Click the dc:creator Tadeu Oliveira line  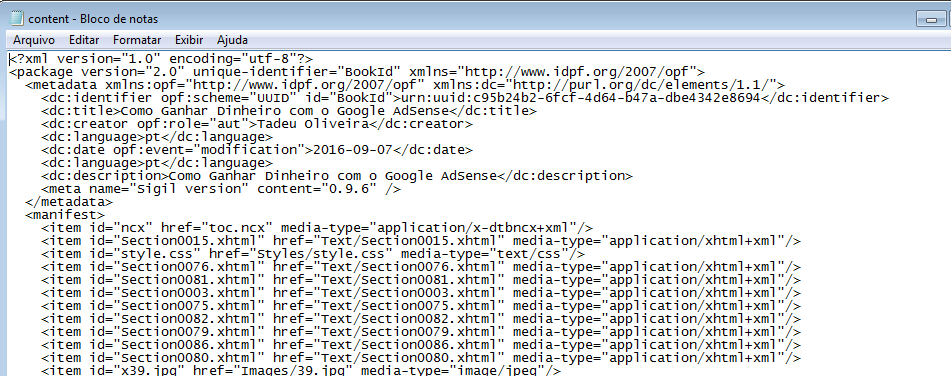coord(257,124)
